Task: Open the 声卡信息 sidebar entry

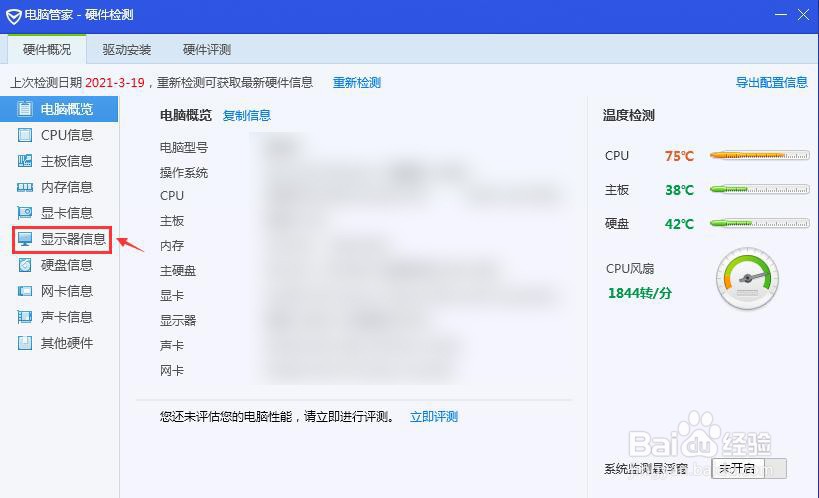Action: click(59, 317)
